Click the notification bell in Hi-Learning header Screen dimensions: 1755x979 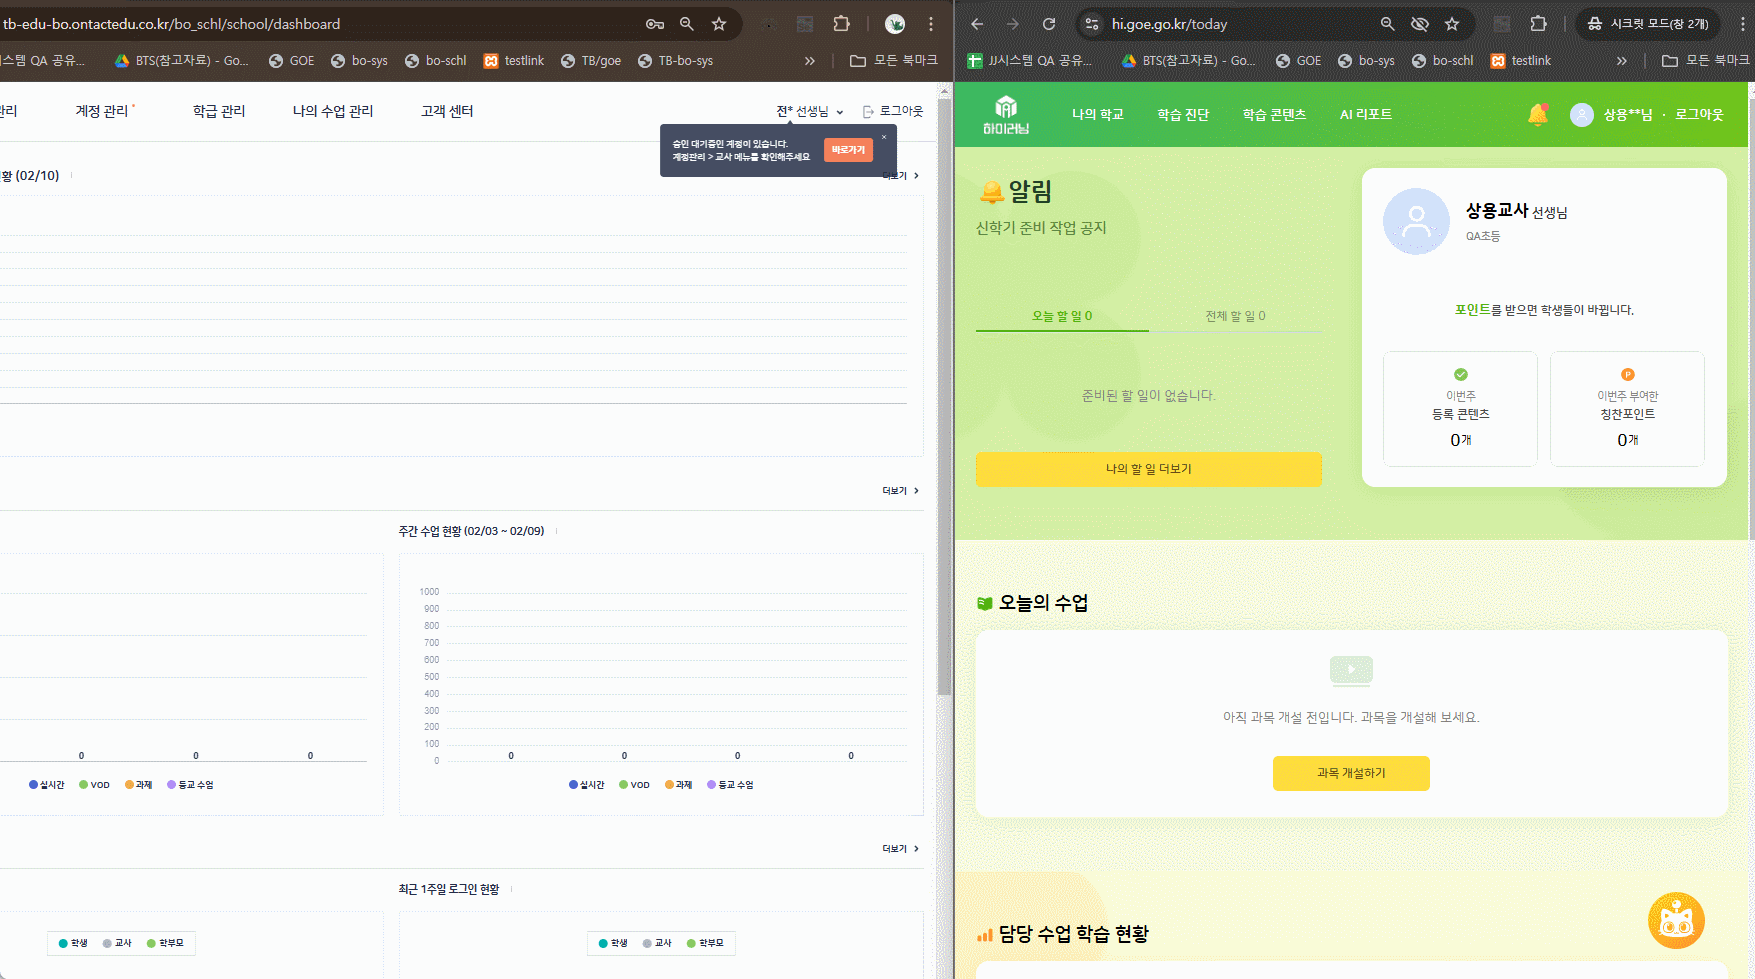coord(1537,115)
